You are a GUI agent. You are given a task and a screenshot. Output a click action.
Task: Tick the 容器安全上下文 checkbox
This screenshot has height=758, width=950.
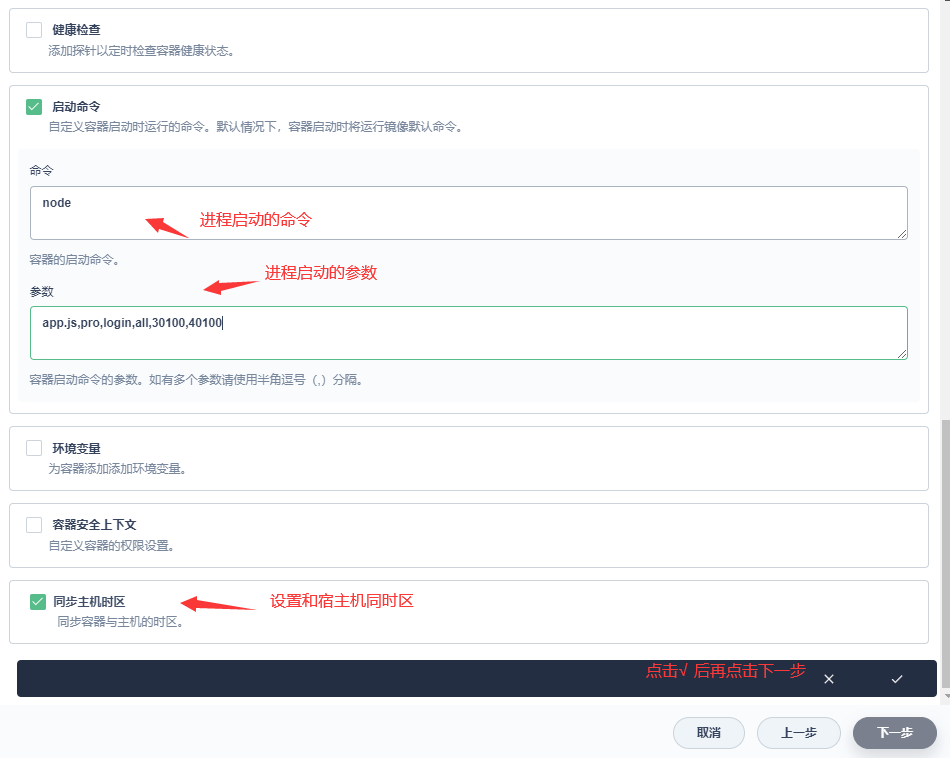pos(34,524)
